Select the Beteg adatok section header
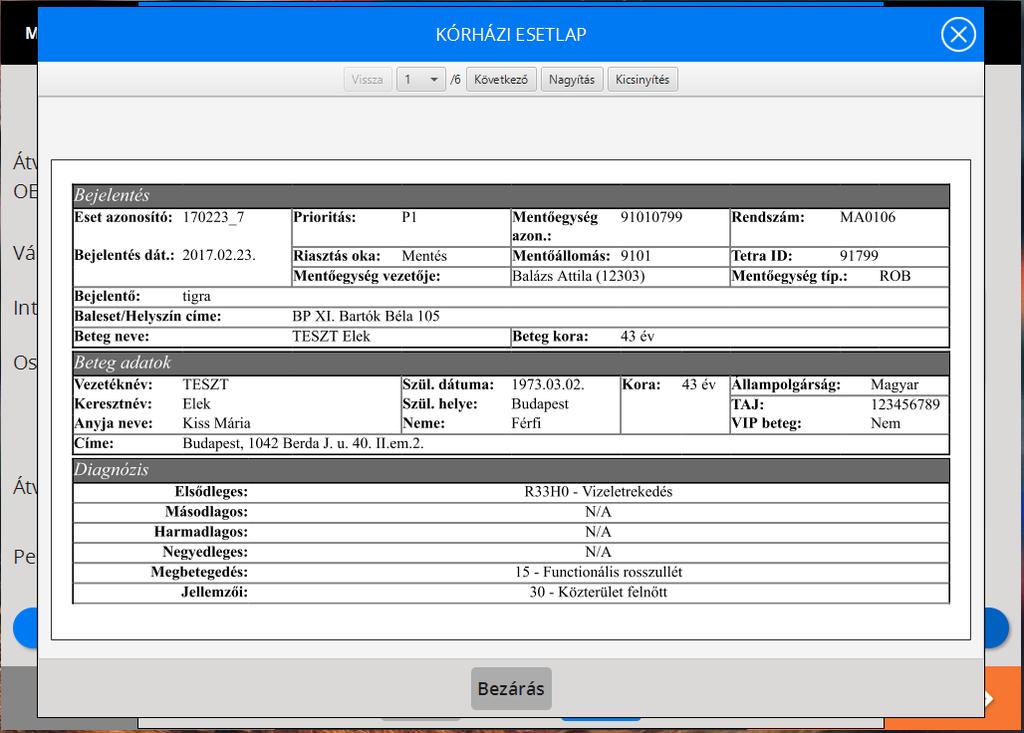 pos(511,363)
